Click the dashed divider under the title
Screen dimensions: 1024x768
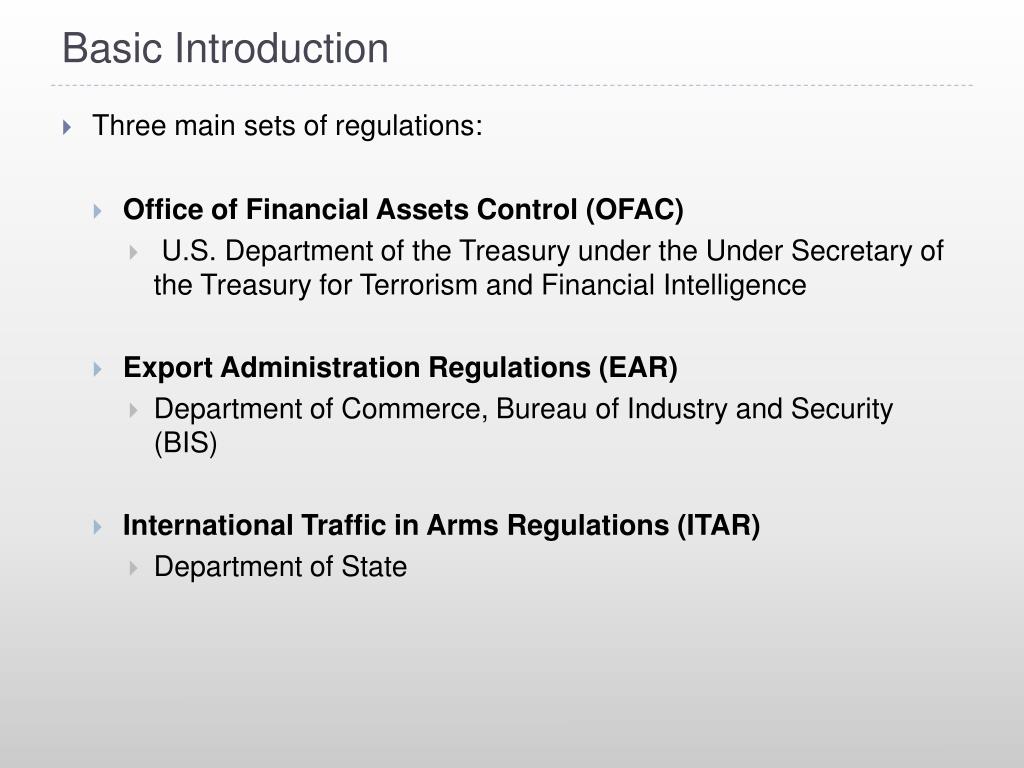[x=512, y=85]
